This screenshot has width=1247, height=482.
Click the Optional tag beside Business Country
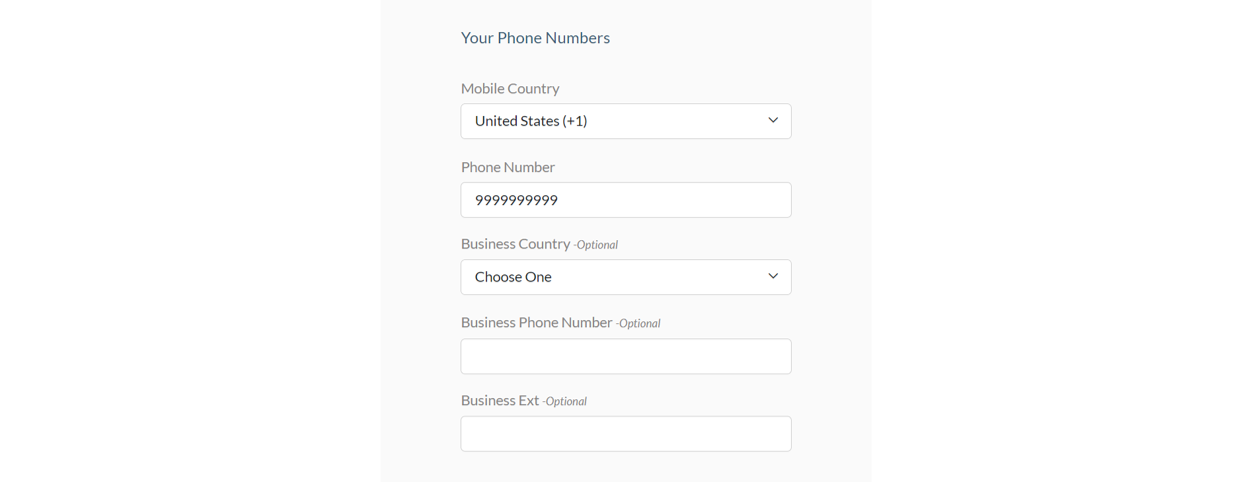[x=596, y=245]
